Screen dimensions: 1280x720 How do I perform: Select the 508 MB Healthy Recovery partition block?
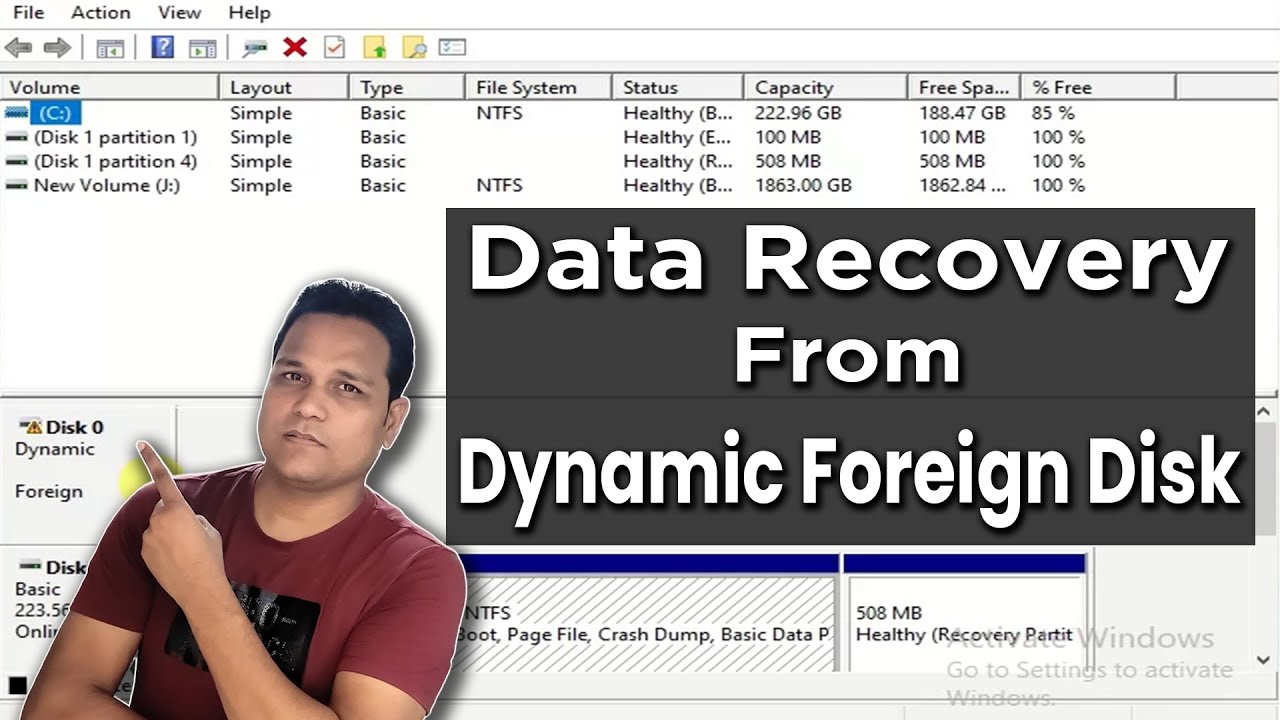click(x=965, y=614)
